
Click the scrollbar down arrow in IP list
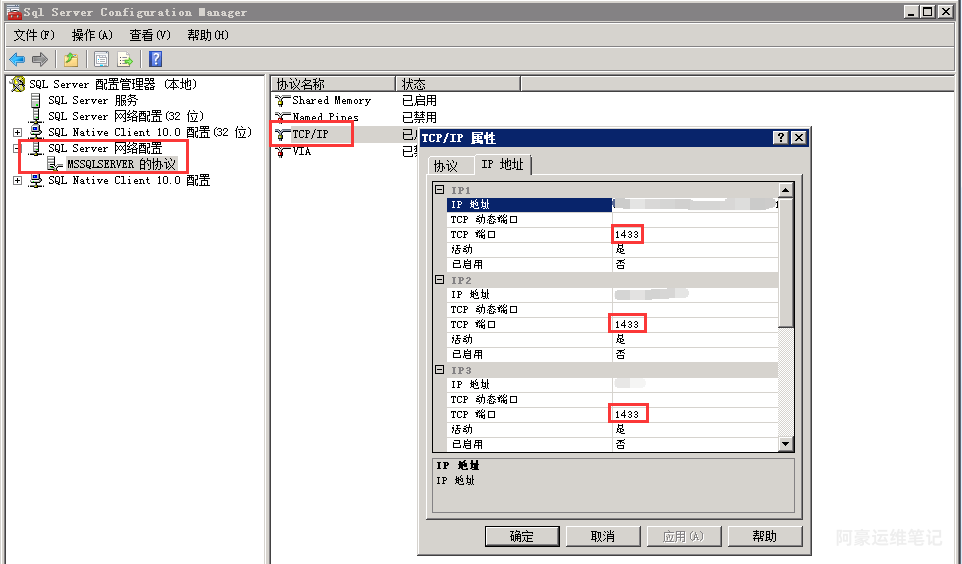(785, 444)
